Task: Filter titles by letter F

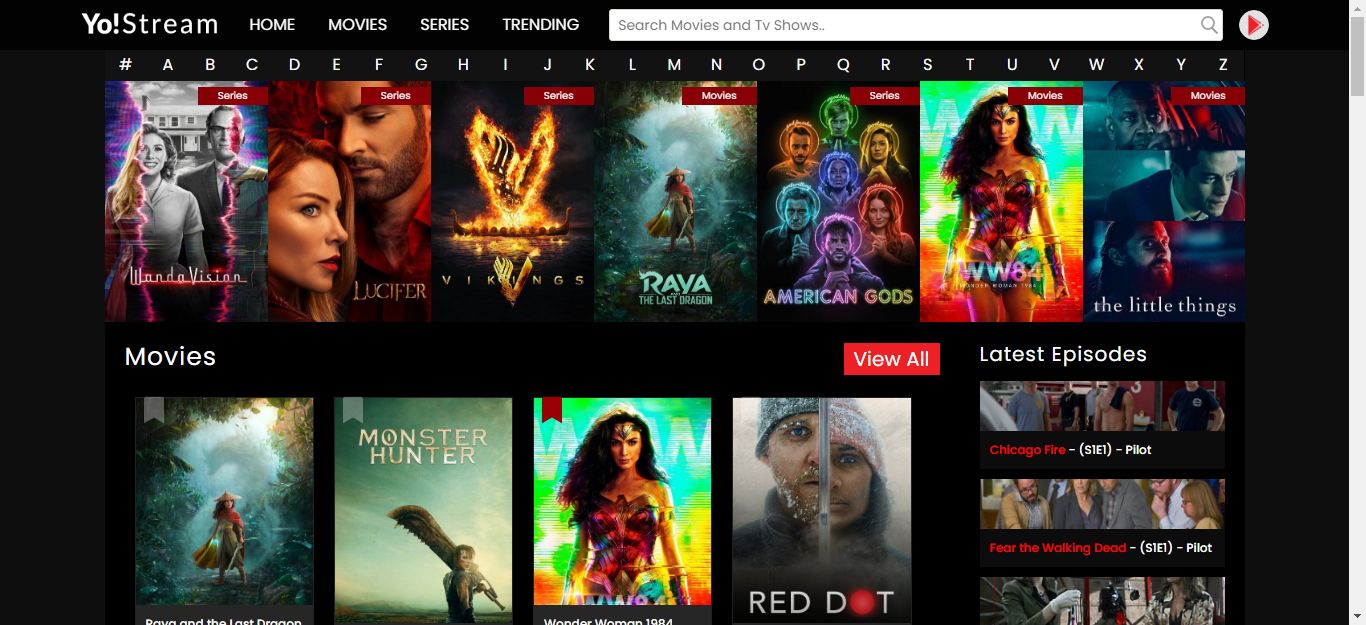Action: coord(379,64)
